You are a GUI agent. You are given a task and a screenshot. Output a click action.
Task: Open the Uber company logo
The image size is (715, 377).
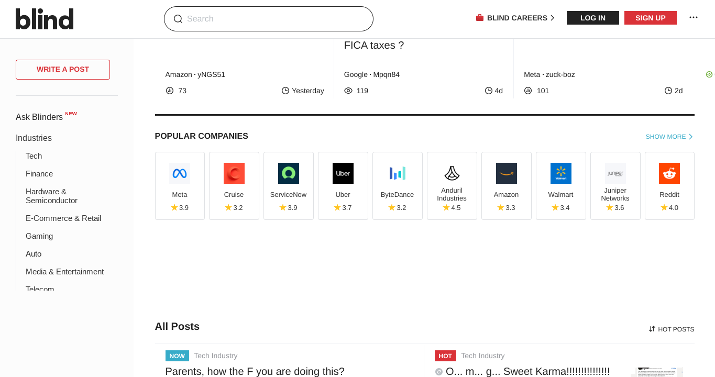point(343,173)
